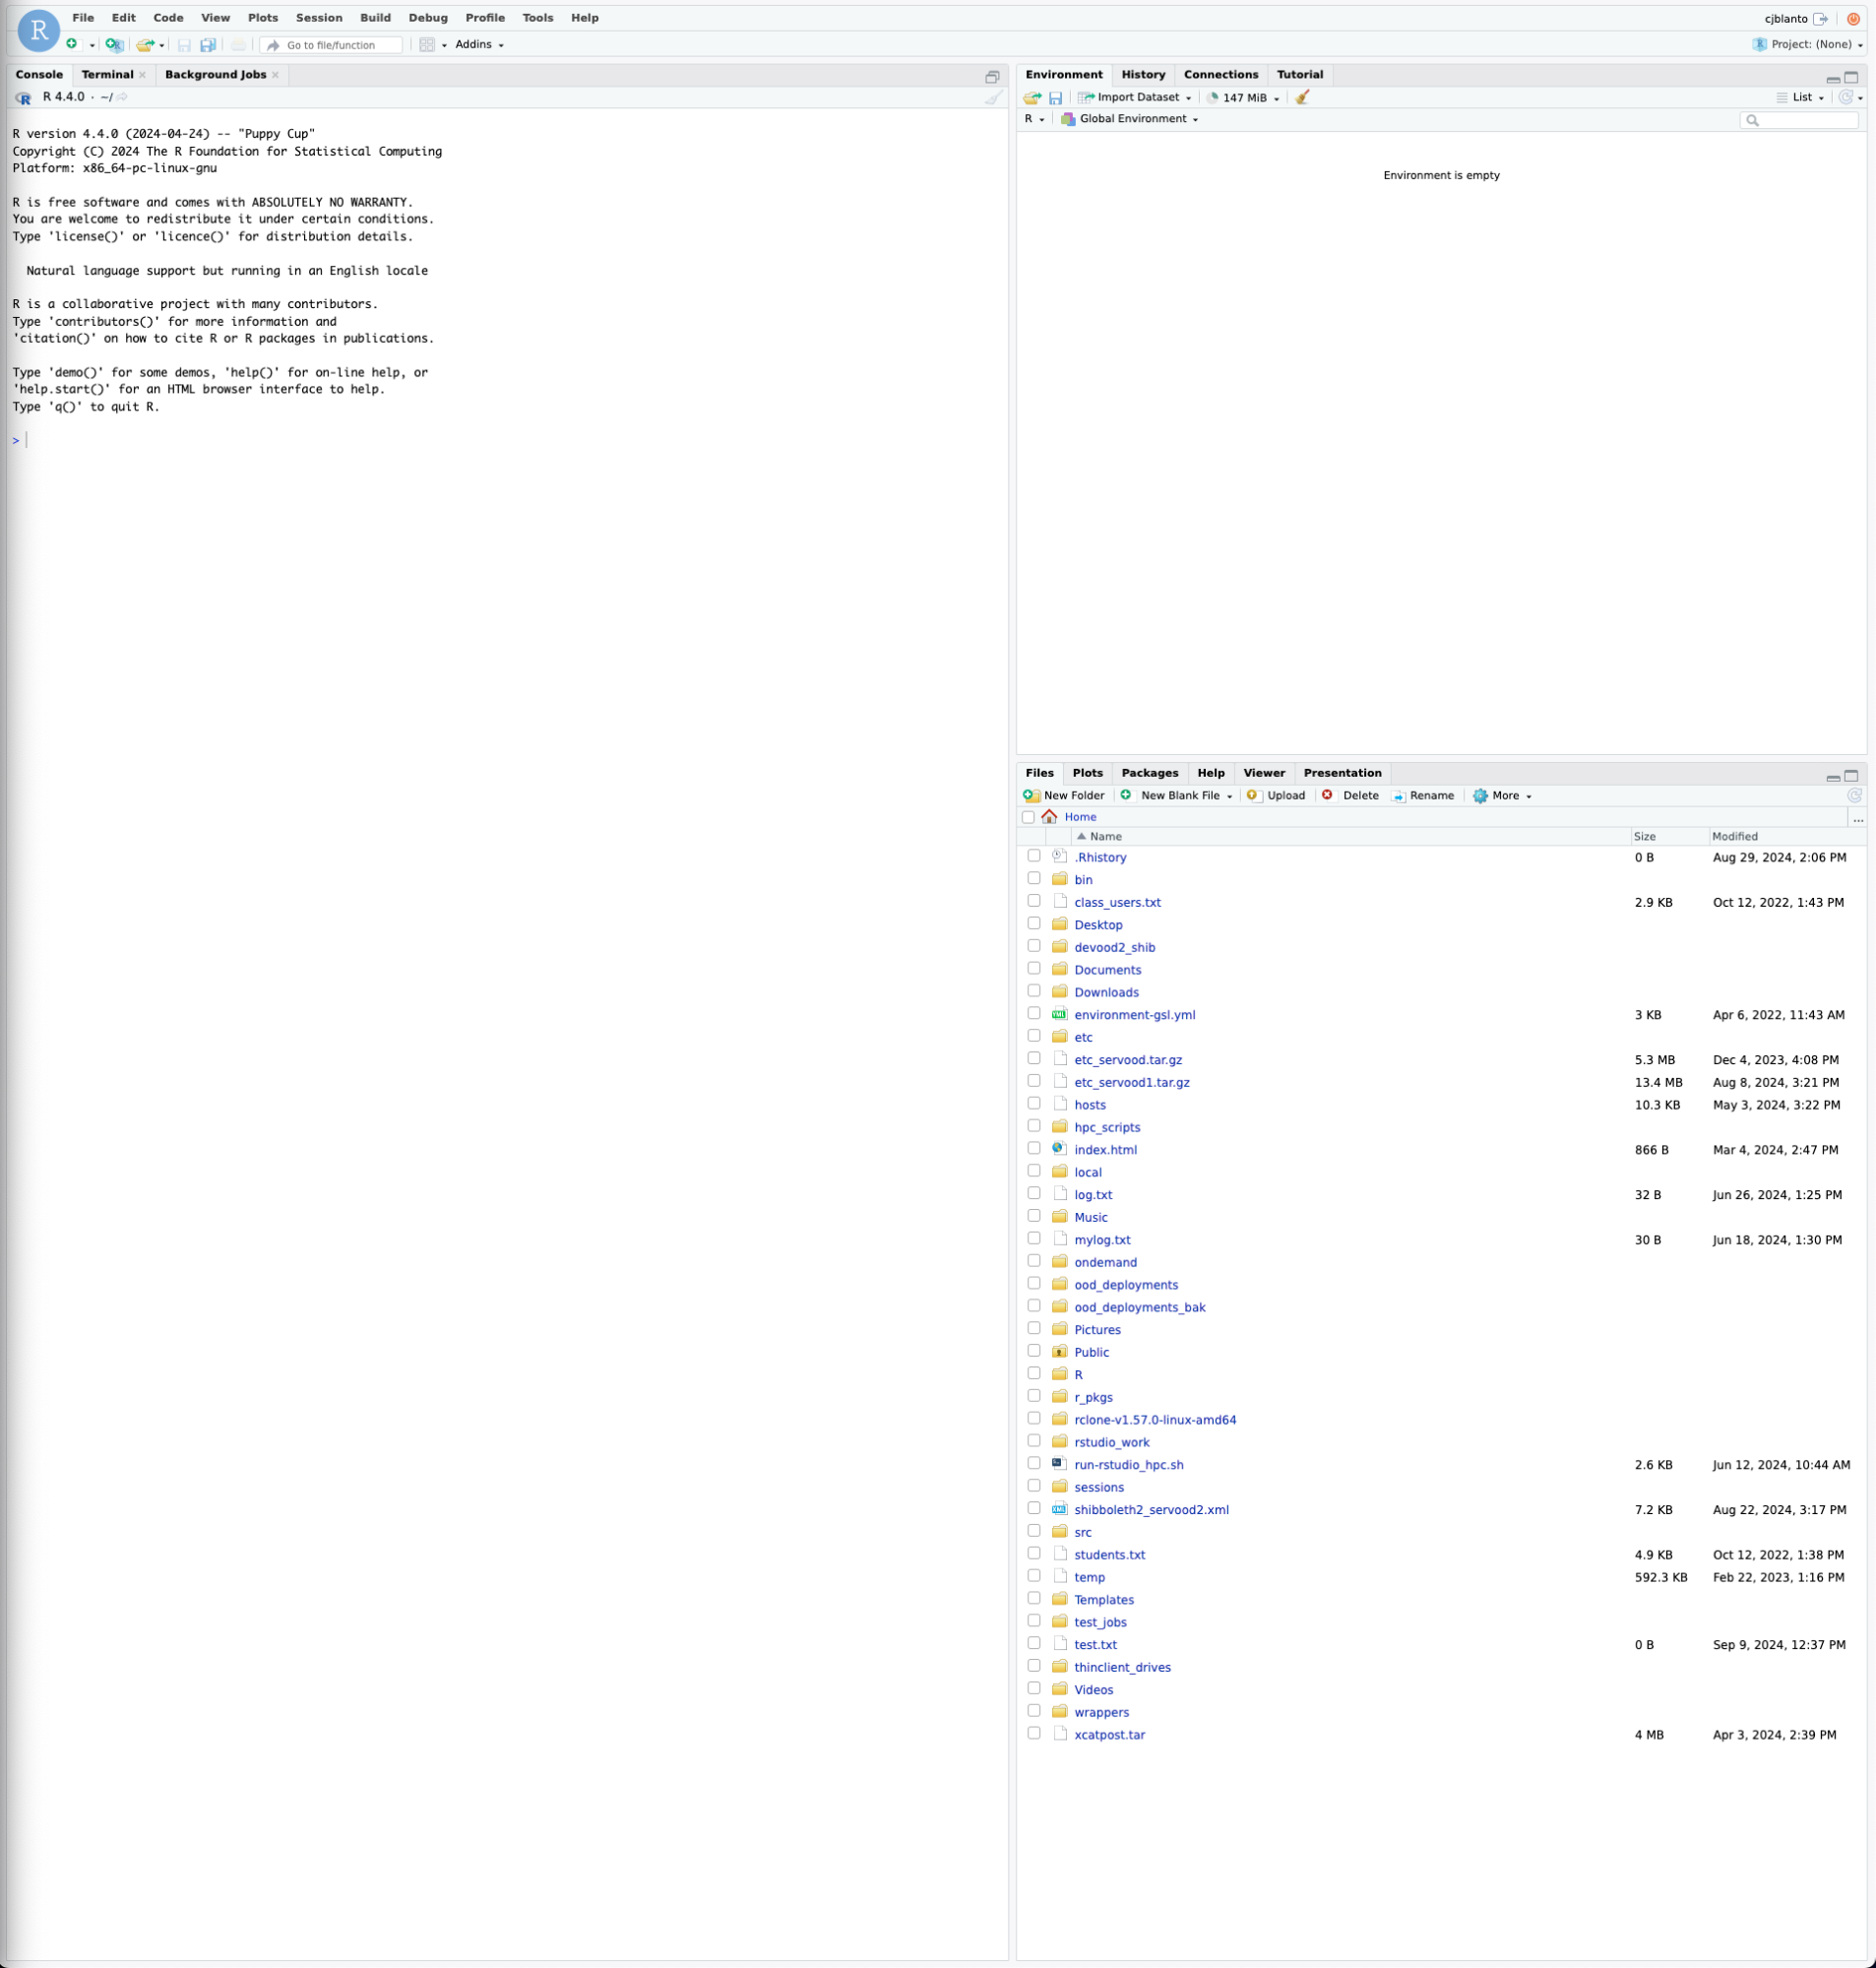Open the hpc_scripts folder
Screen dimensions: 1876x1968
point(1107,1127)
